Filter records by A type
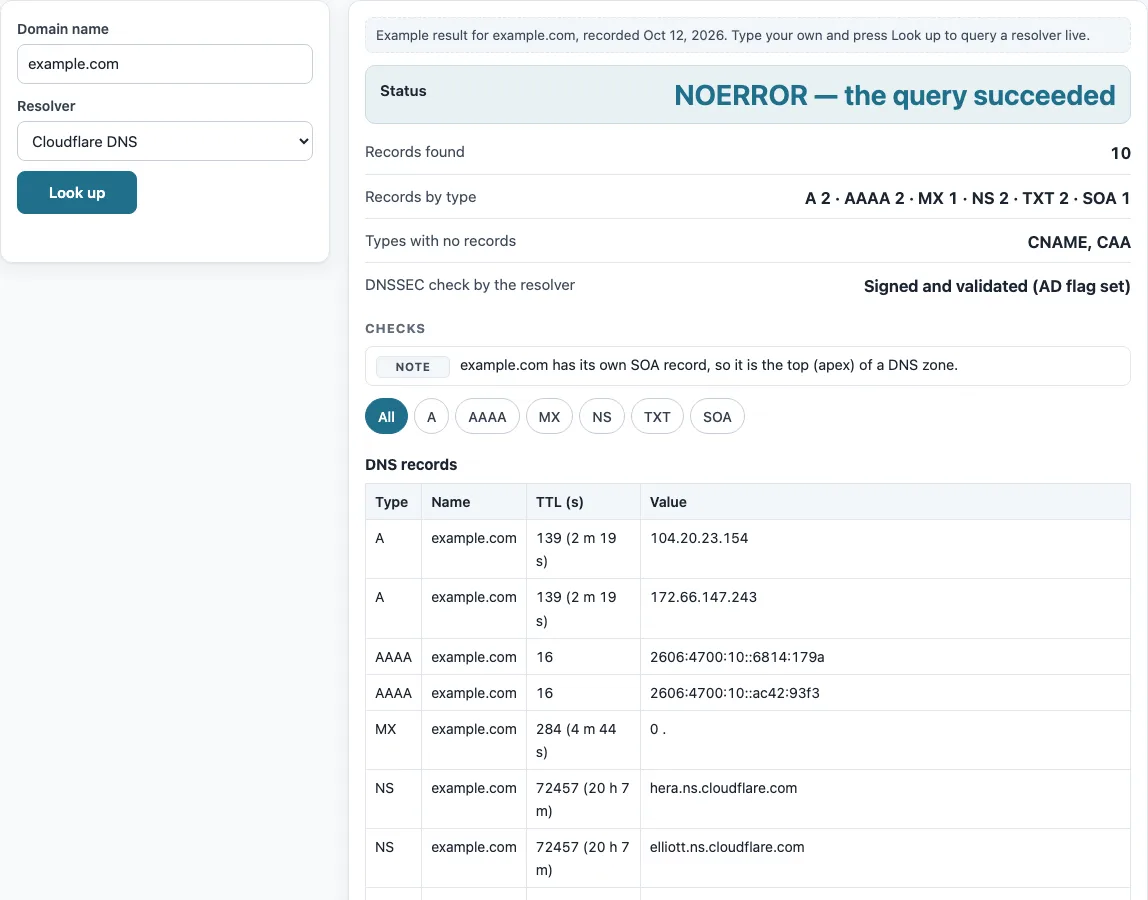Screen dimensions: 1148x900 coord(431,417)
